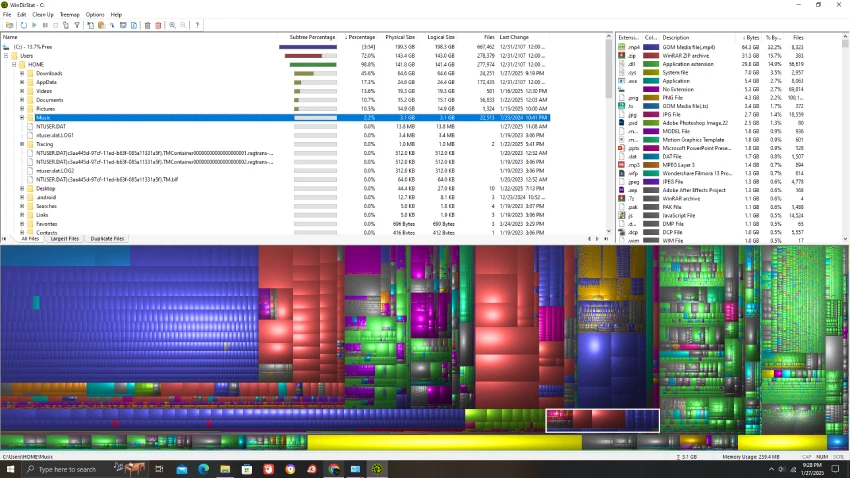This screenshot has width=850, height=478.
Task: Expand the Pictures folder node
Action: pos(22,108)
